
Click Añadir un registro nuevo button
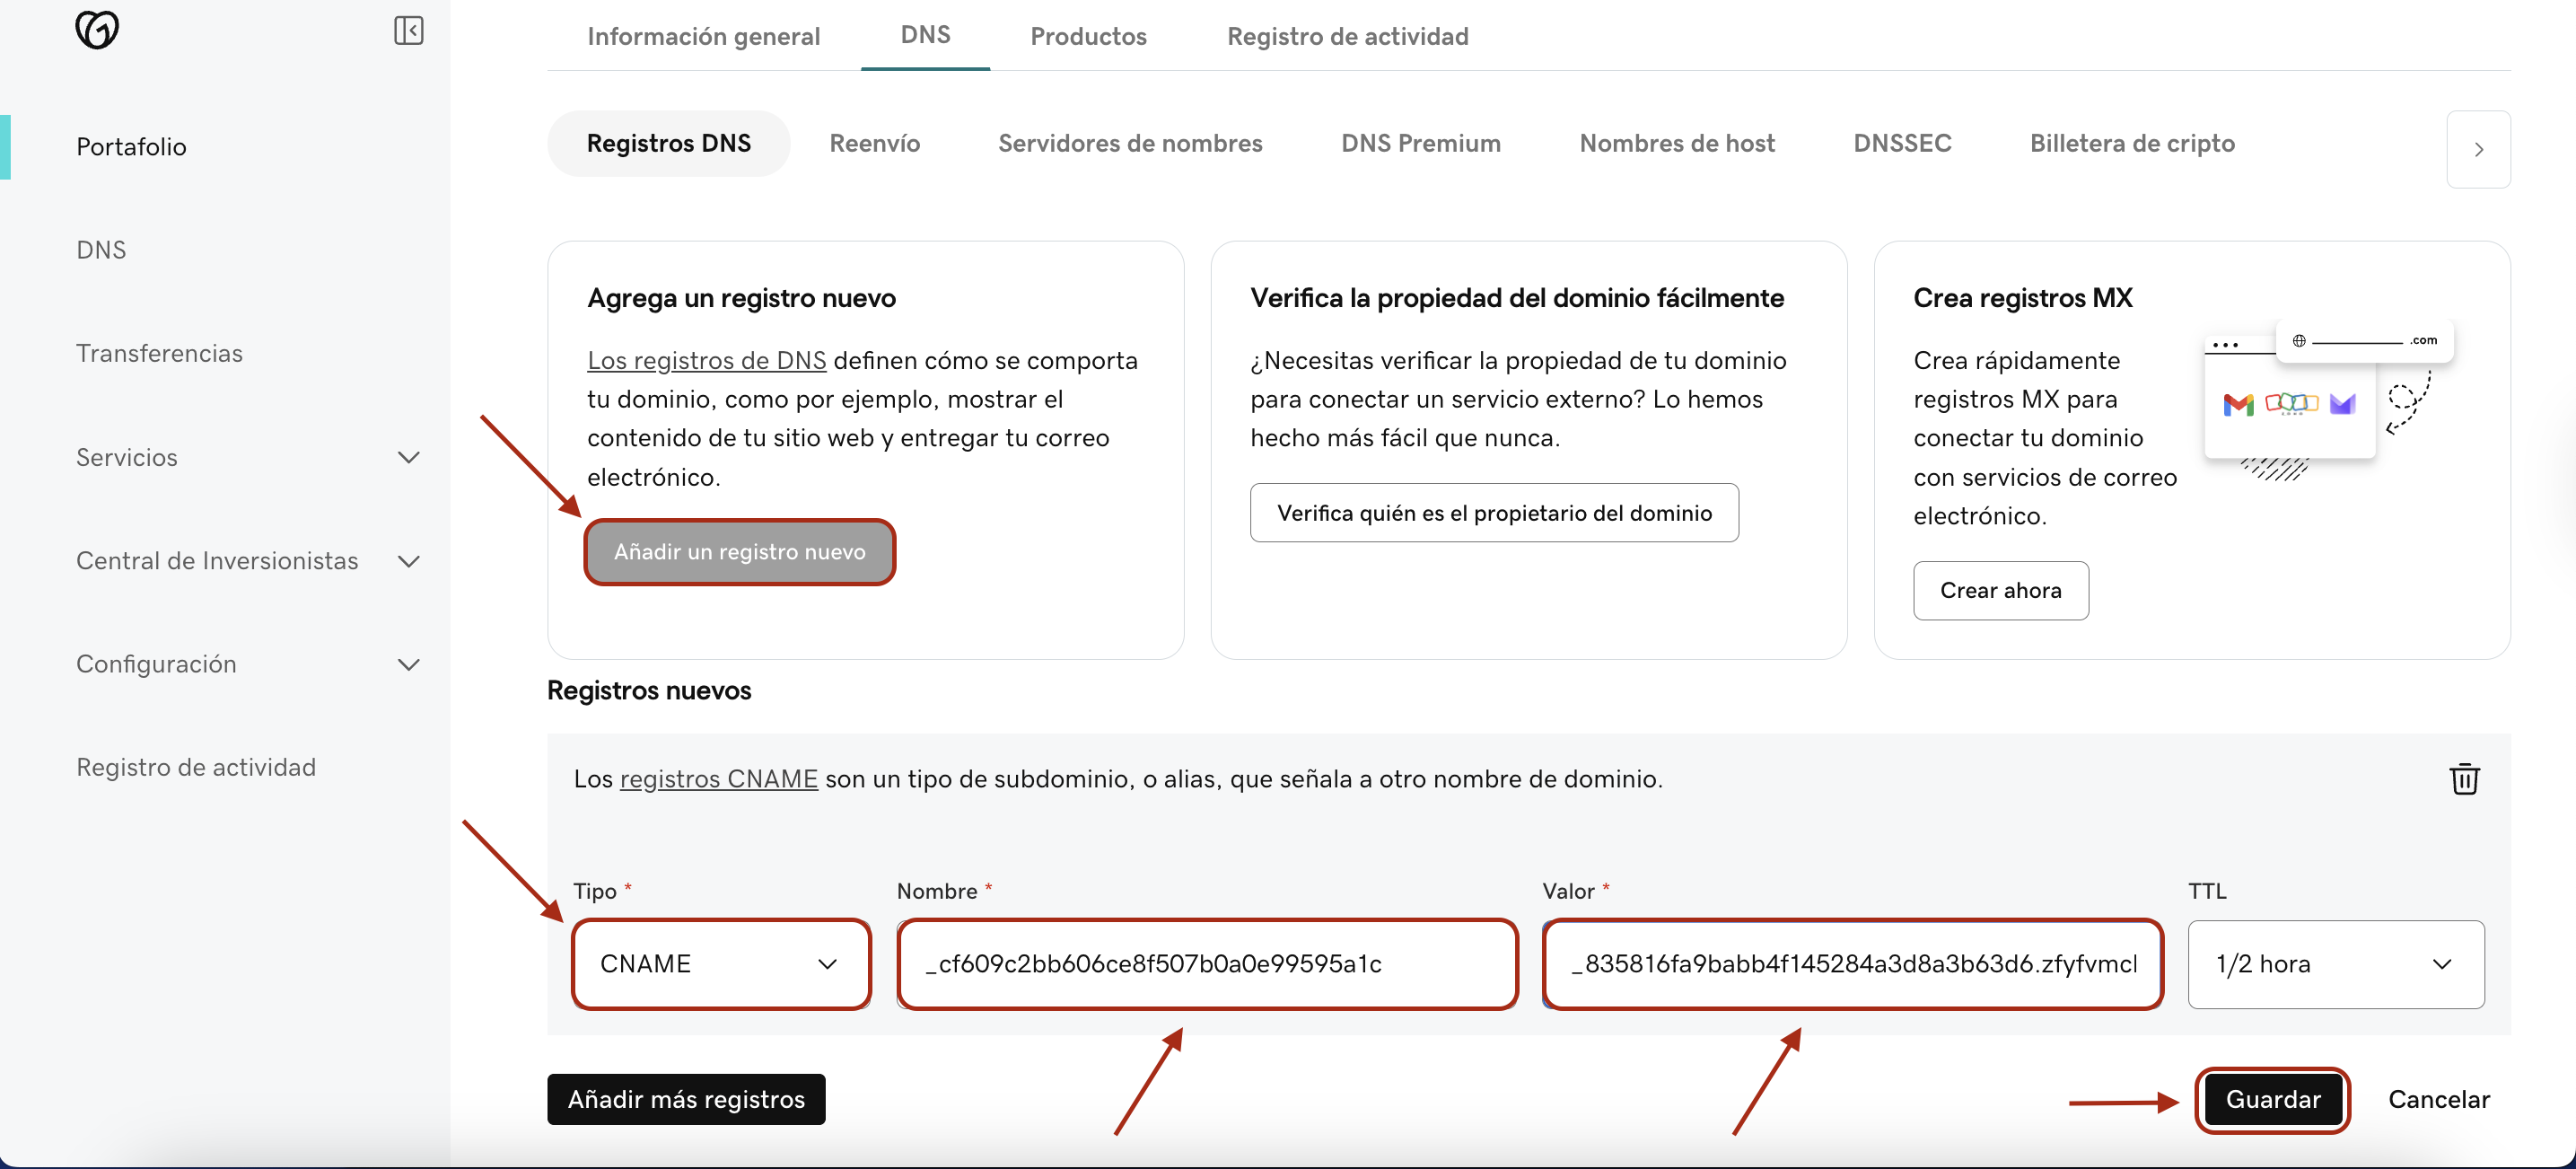coord(739,552)
